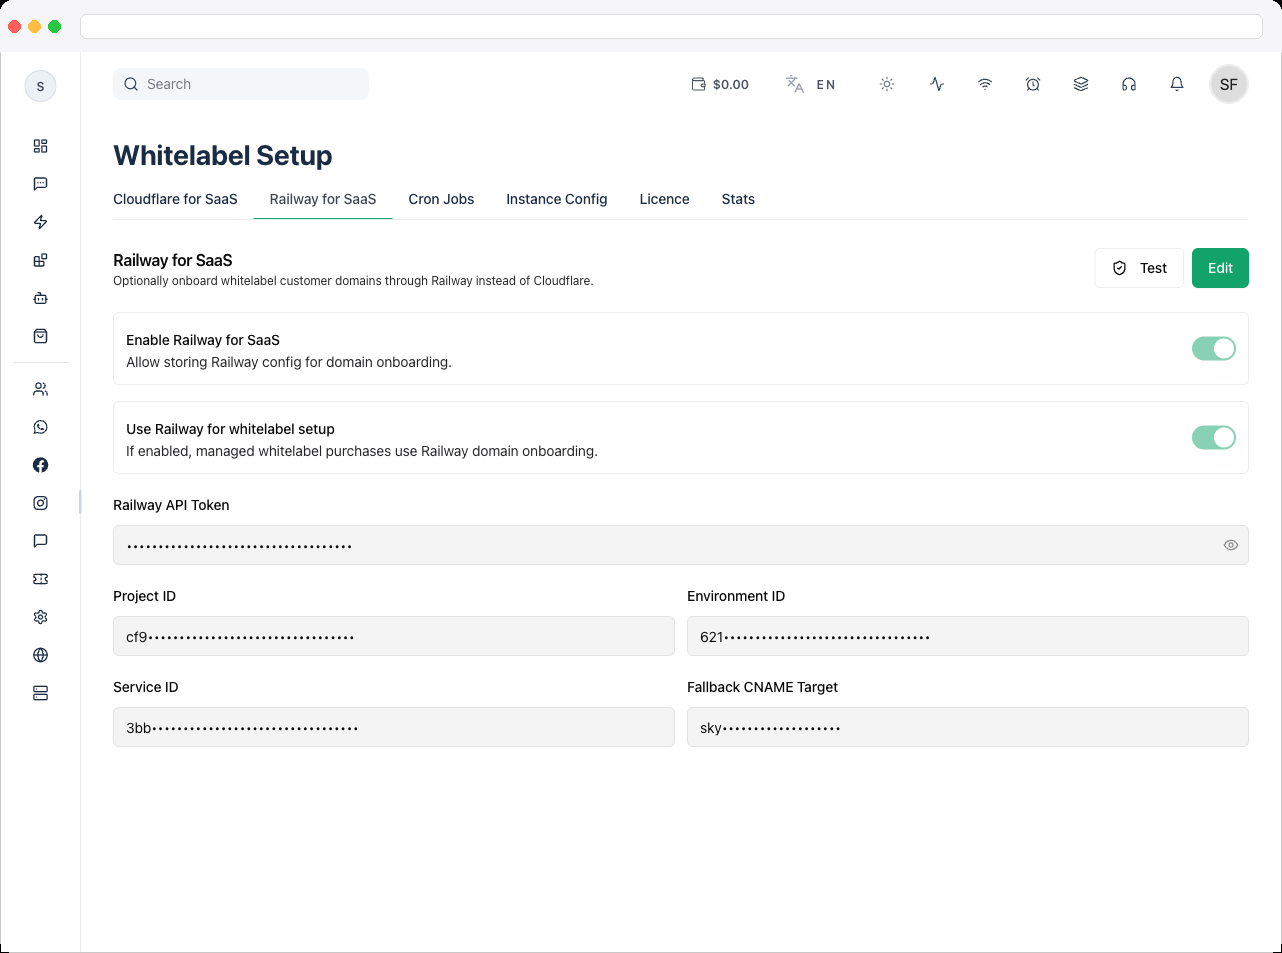Switch to Cloudflare for SaaS tab
1282x953 pixels.
[175, 199]
